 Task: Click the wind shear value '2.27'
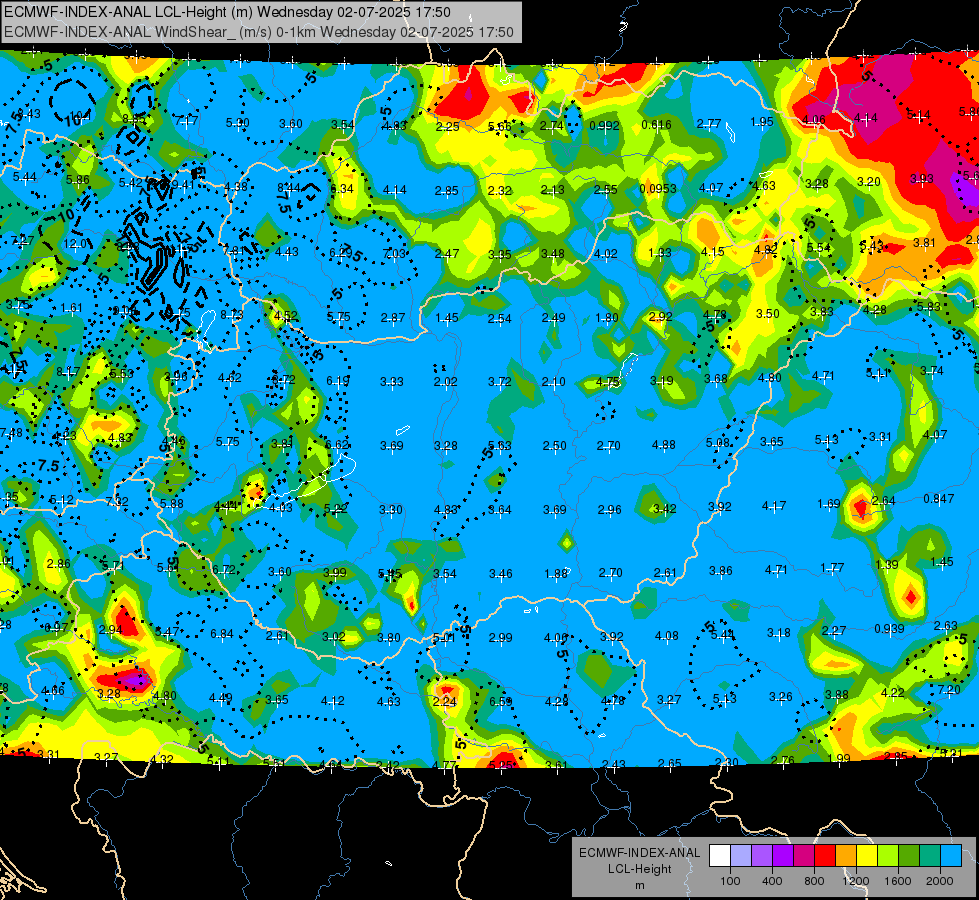click(x=834, y=631)
